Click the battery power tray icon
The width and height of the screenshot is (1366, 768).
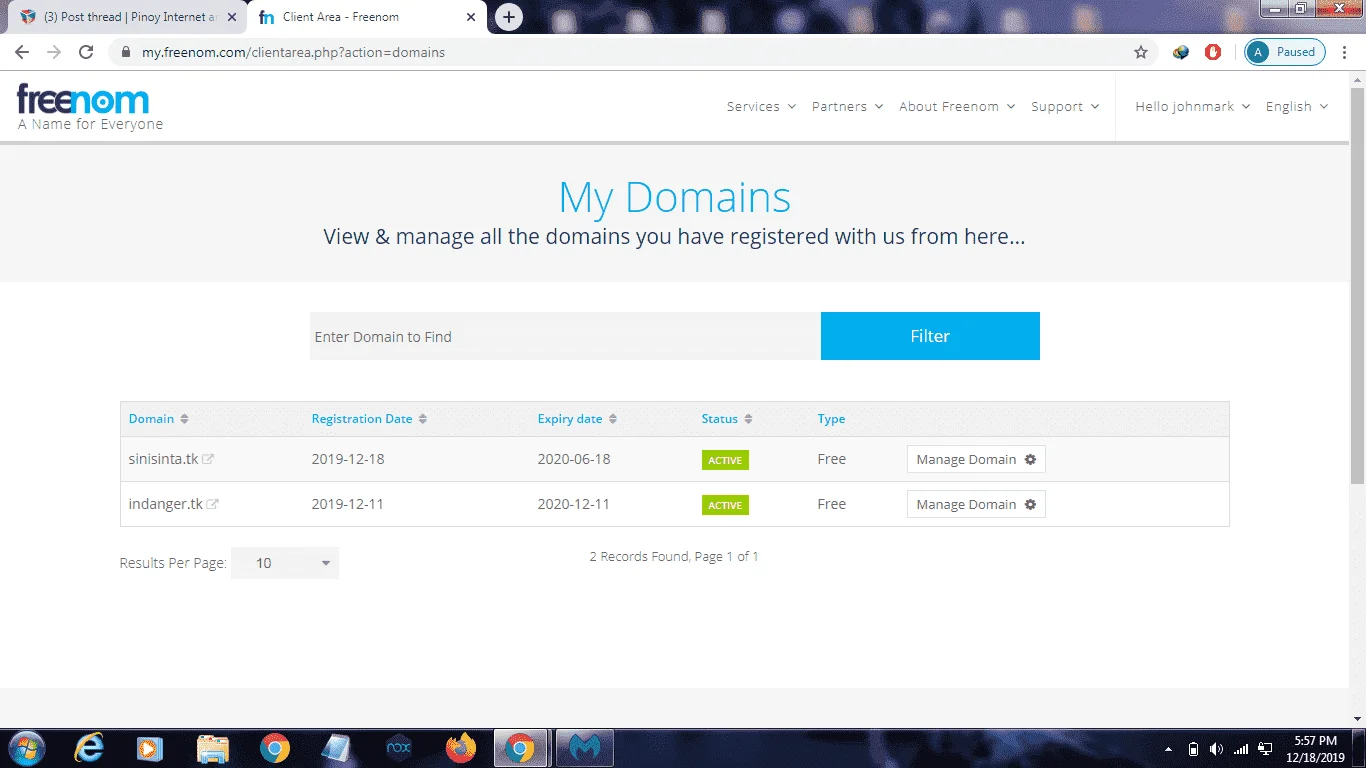tap(1193, 749)
